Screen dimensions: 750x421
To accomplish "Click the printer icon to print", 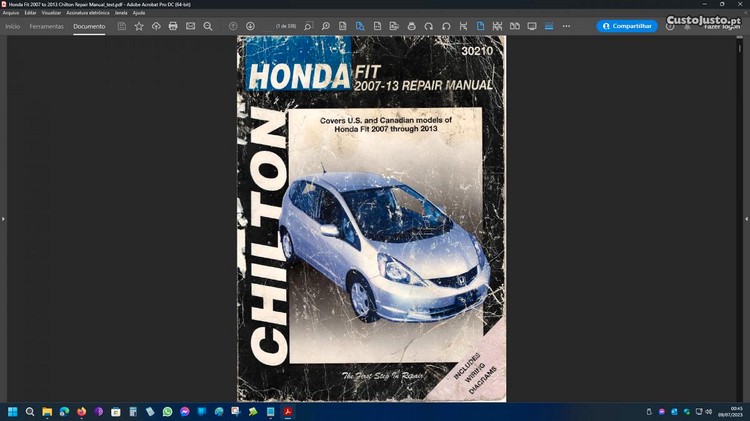I will pos(173,26).
